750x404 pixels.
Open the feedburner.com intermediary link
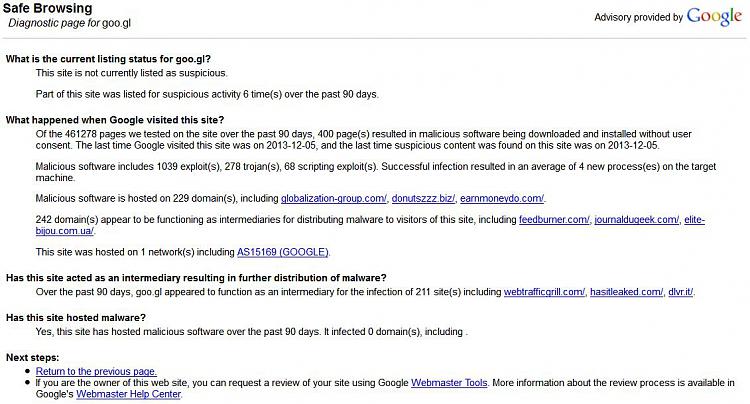point(554,220)
